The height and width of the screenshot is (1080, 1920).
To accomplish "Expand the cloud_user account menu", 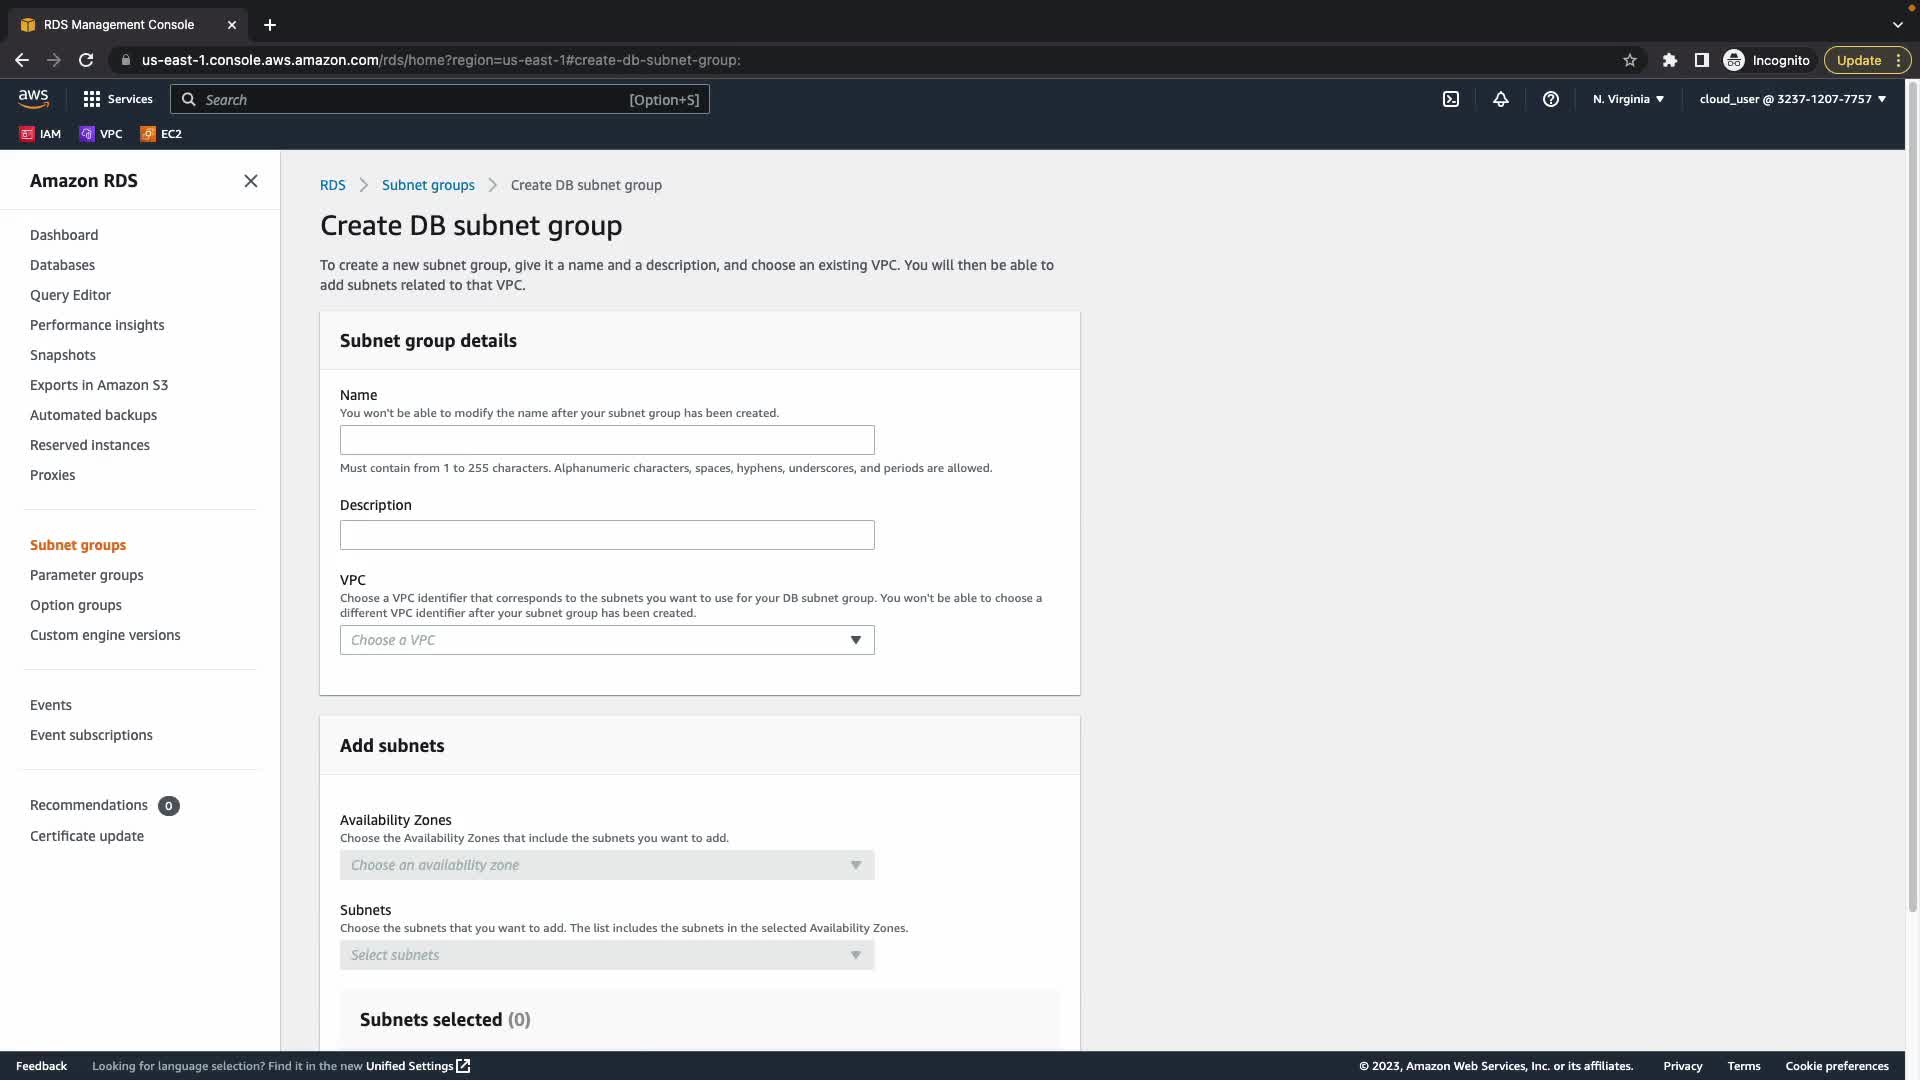I will (1792, 99).
